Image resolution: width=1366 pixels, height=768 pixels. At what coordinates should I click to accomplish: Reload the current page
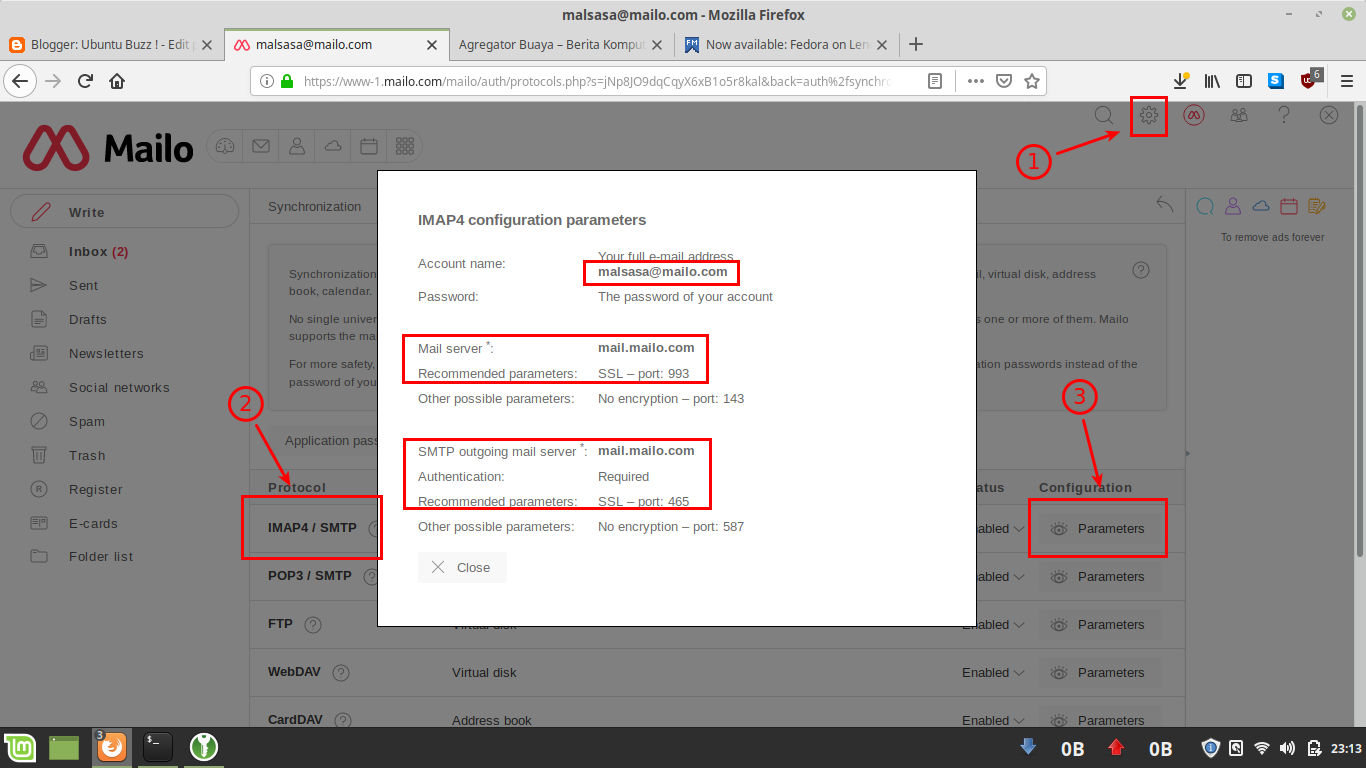tap(85, 81)
